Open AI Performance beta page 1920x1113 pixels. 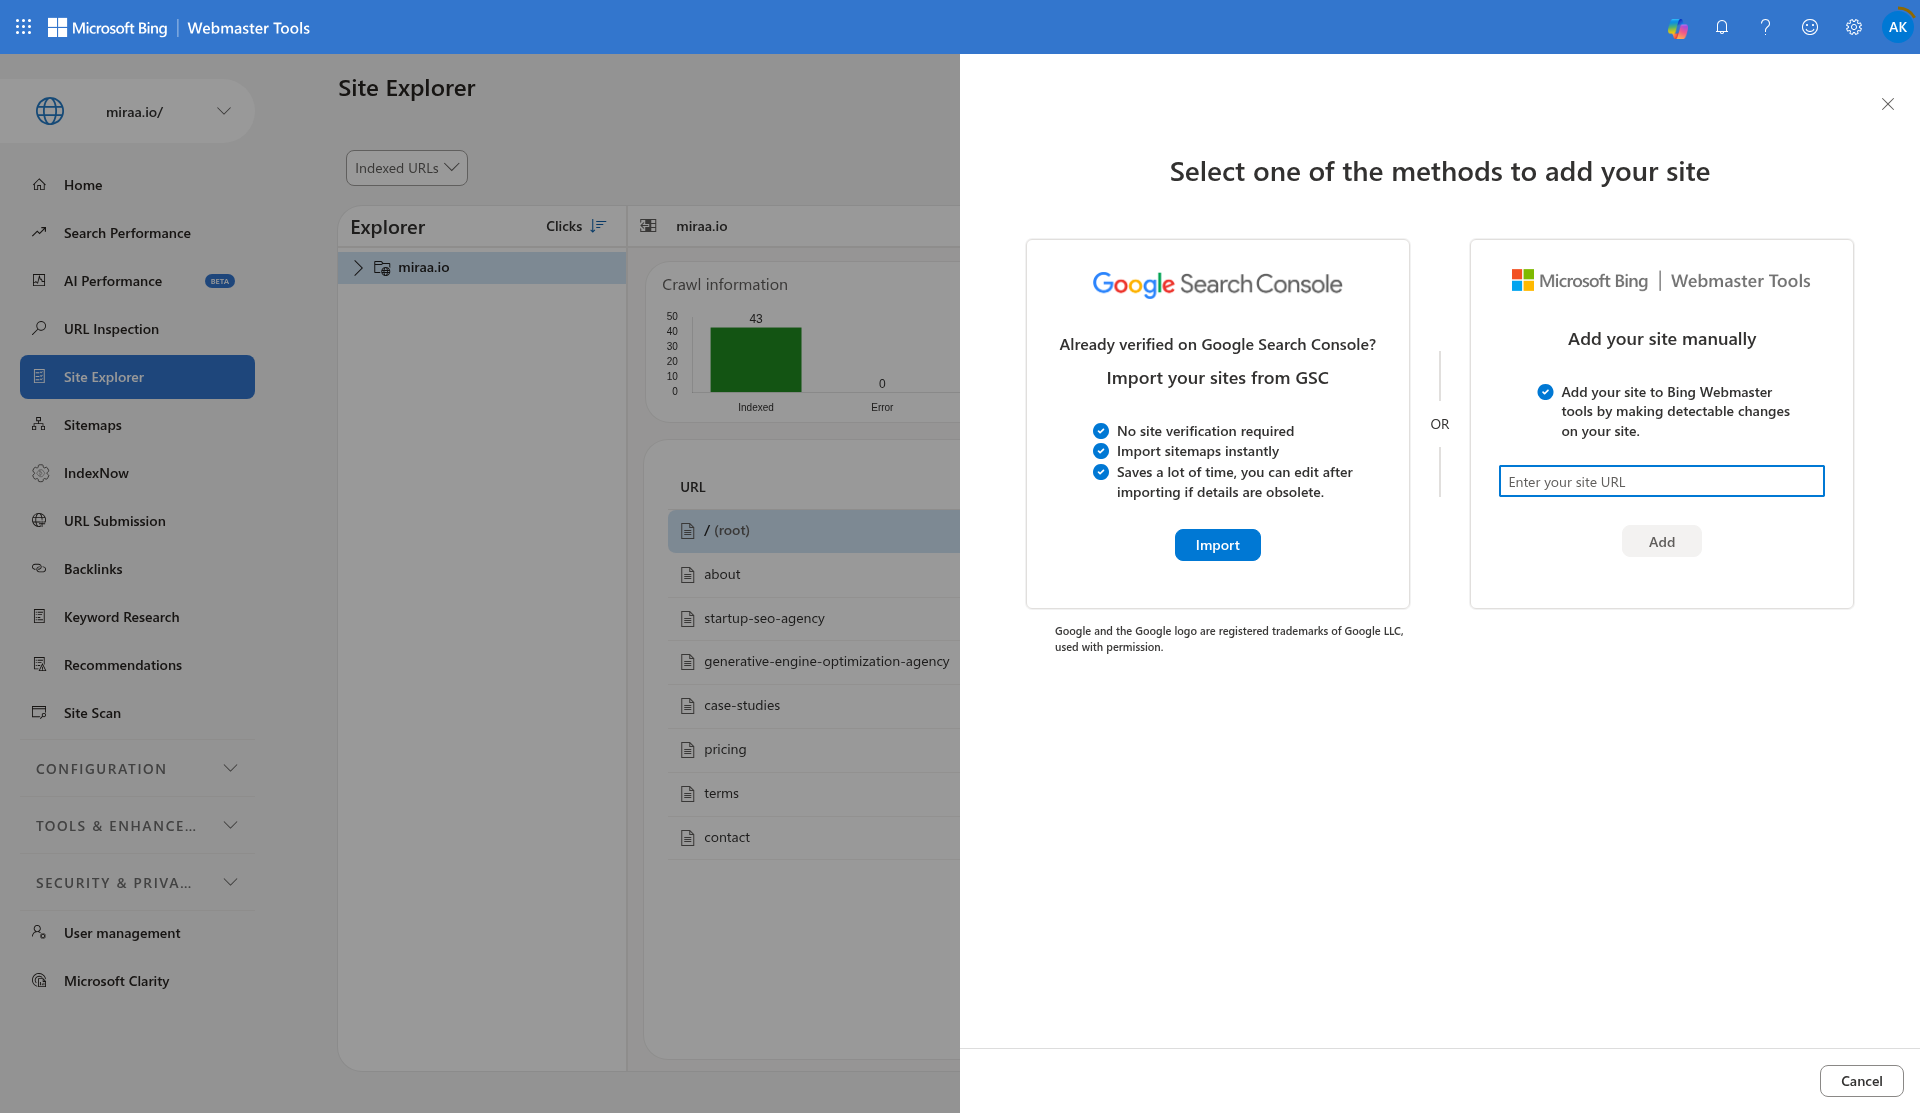[137, 281]
